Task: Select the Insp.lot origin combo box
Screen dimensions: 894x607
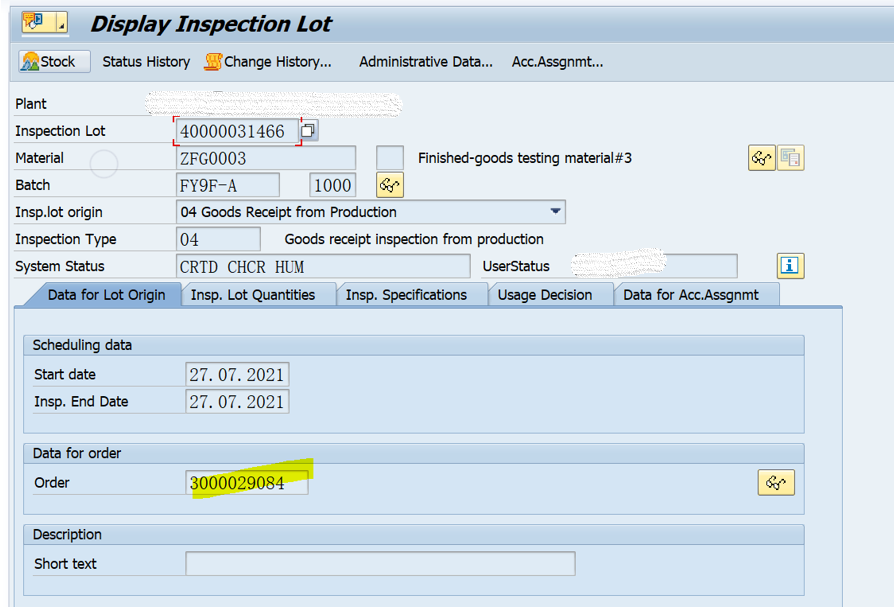Action: tap(371, 212)
